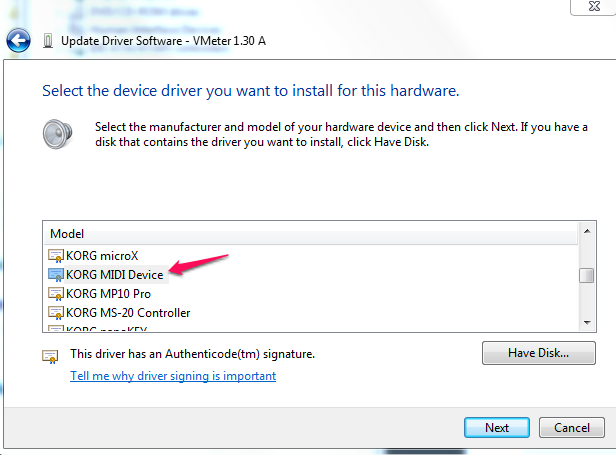Click the model list scrollbar thumb

coord(587,275)
